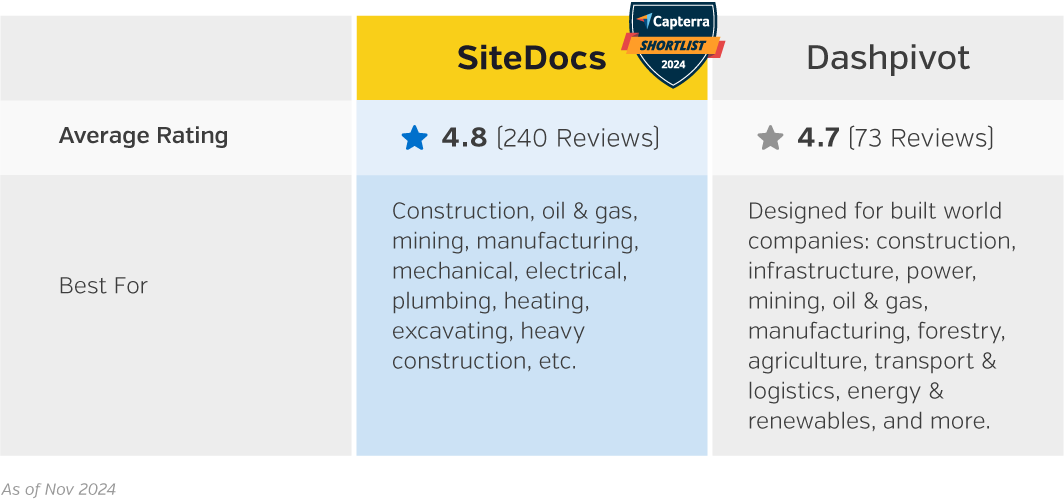Open SiteDocs' 240 Reviews link
This screenshot has width=1064, height=500.
pyautogui.click(x=578, y=138)
